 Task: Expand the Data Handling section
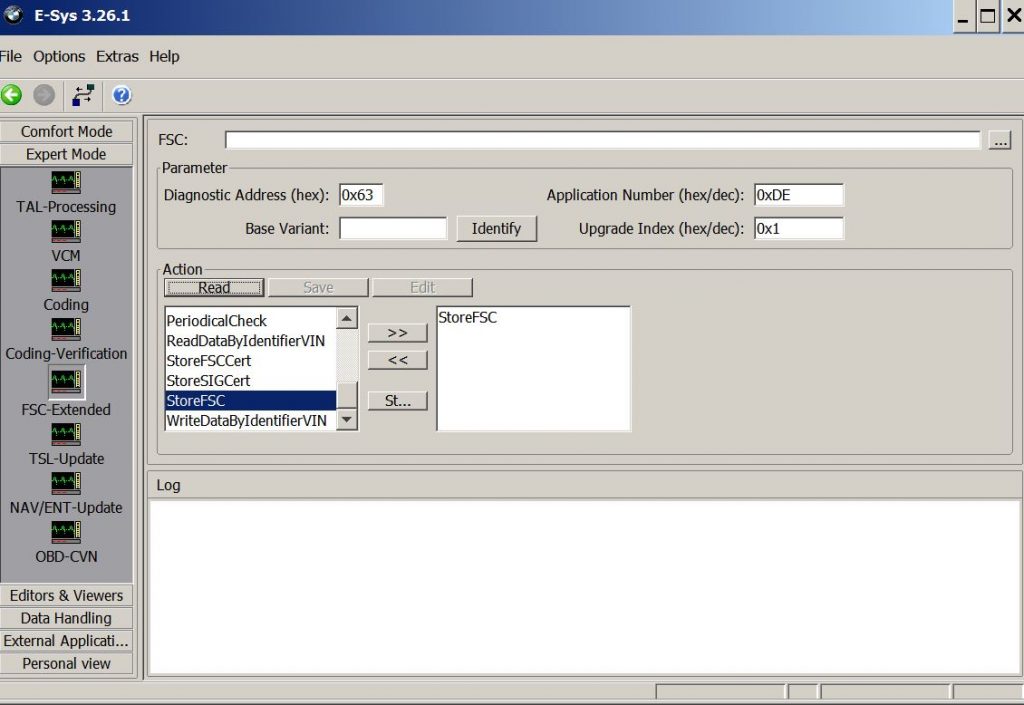[x=67, y=618]
